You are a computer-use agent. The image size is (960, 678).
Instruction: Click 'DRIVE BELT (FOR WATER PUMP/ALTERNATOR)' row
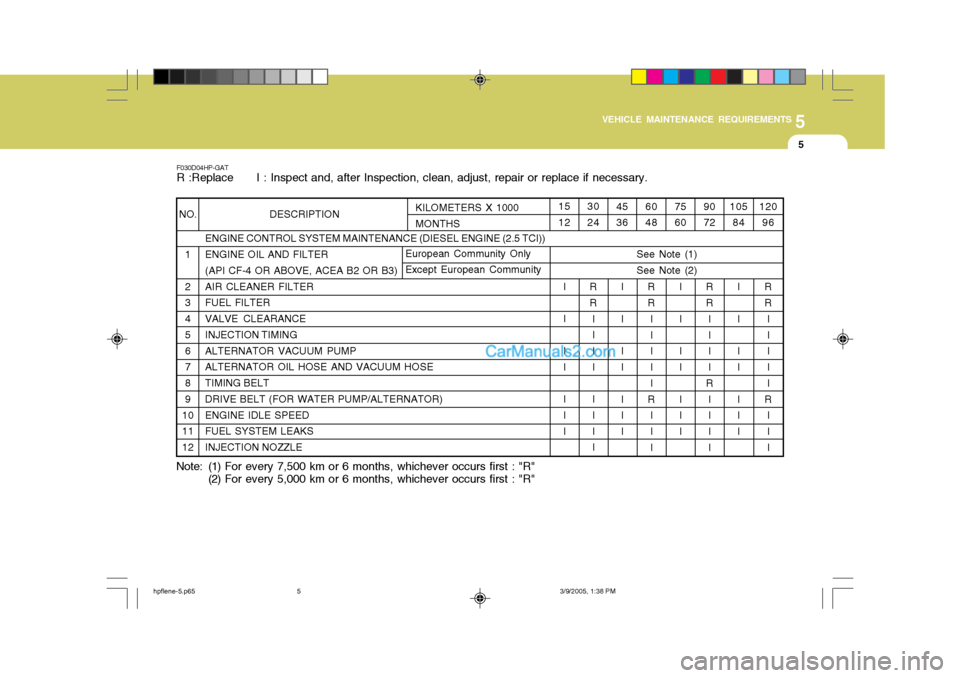coord(323,399)
